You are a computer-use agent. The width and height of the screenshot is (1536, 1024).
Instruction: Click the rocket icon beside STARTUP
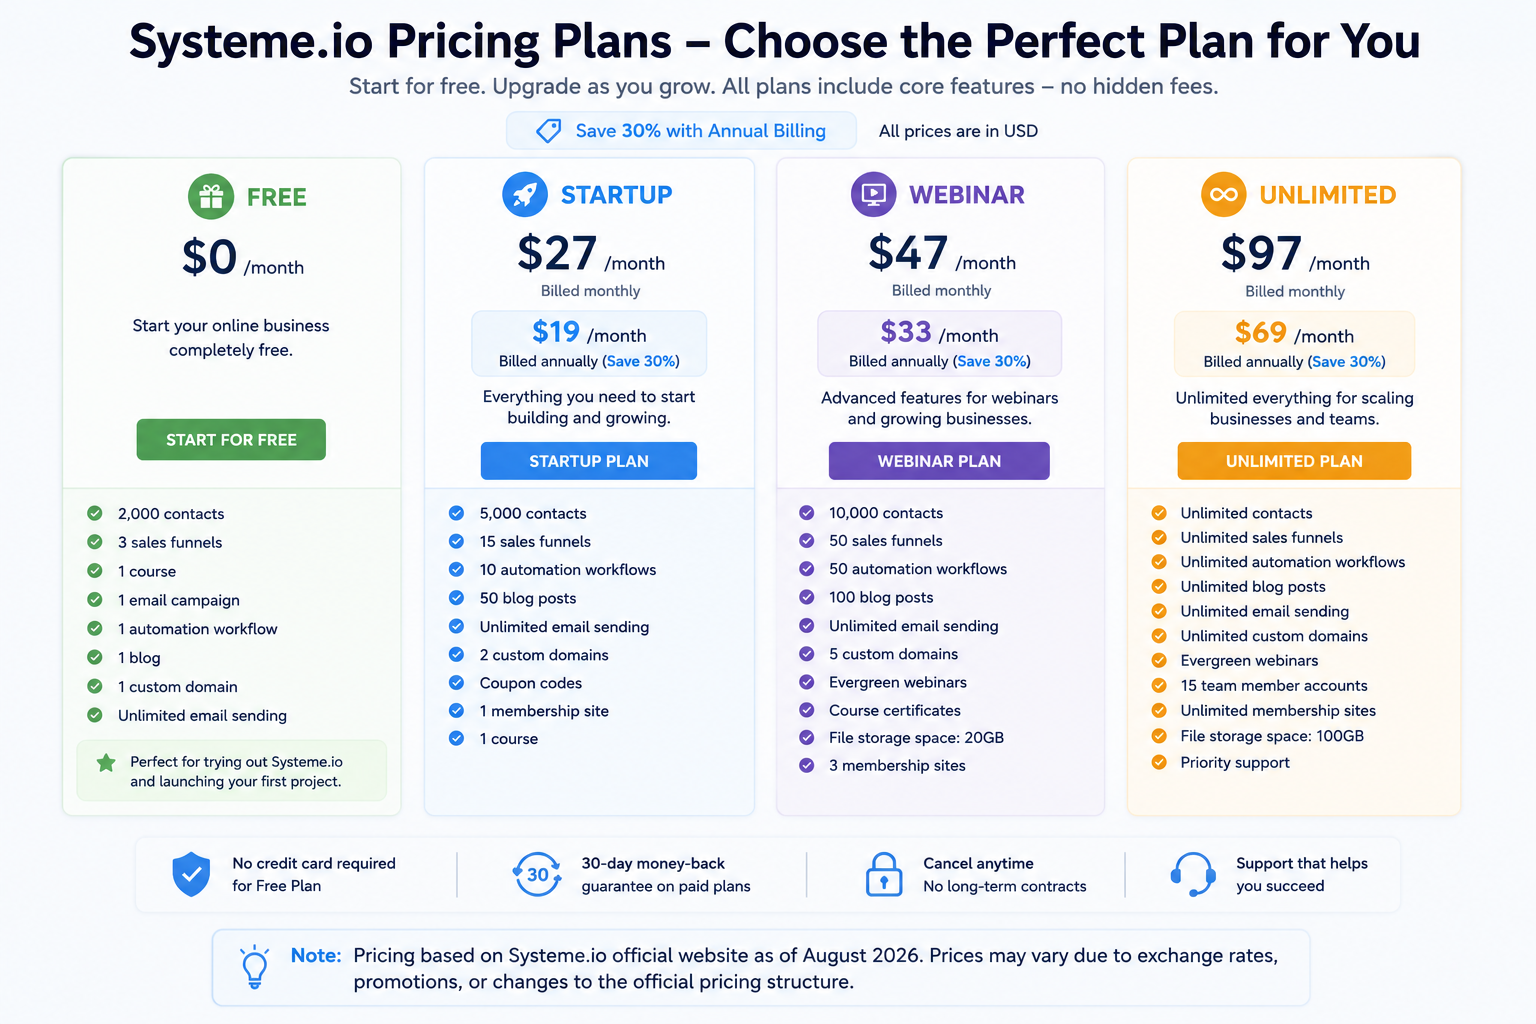click(x=525, y=194)
